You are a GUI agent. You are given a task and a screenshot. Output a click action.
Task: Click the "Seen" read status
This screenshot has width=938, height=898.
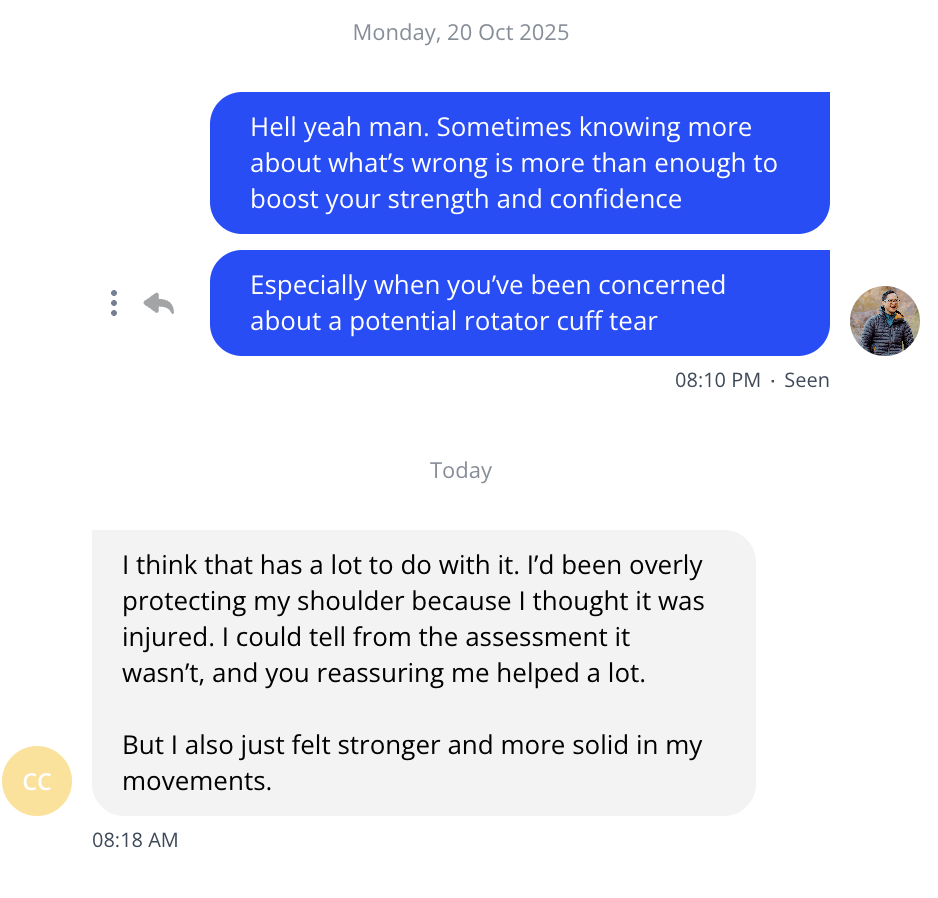coord(807,380)
